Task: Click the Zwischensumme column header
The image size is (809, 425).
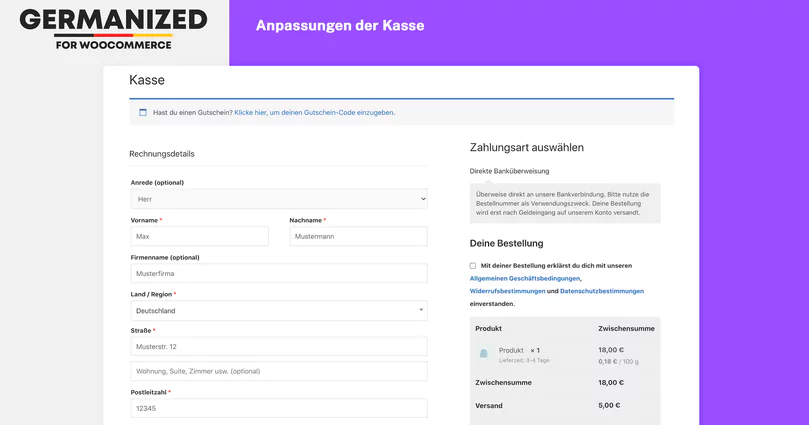Action: [x=626, y=329]
